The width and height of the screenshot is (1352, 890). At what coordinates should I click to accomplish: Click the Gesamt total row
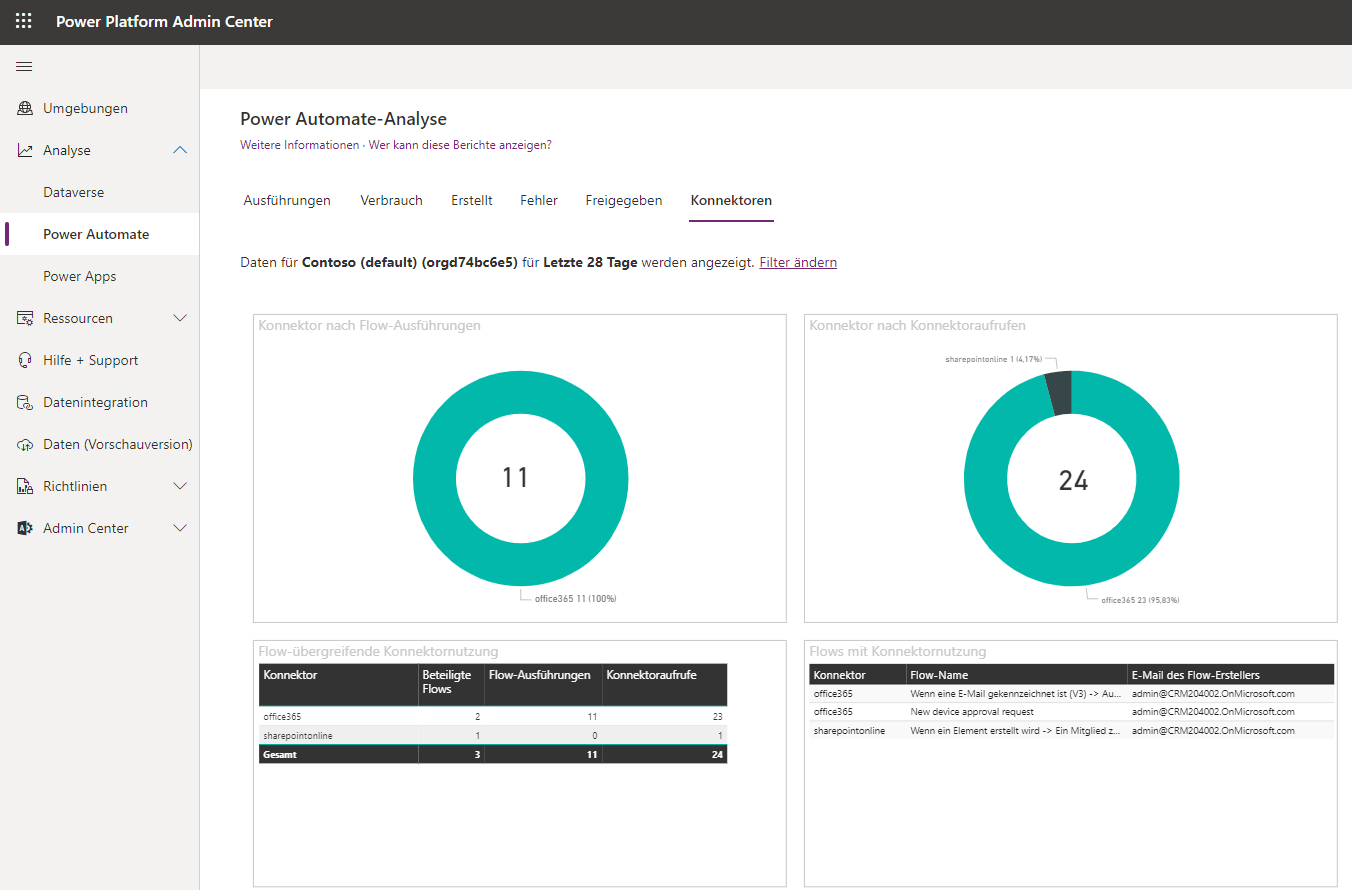point(493,754)
